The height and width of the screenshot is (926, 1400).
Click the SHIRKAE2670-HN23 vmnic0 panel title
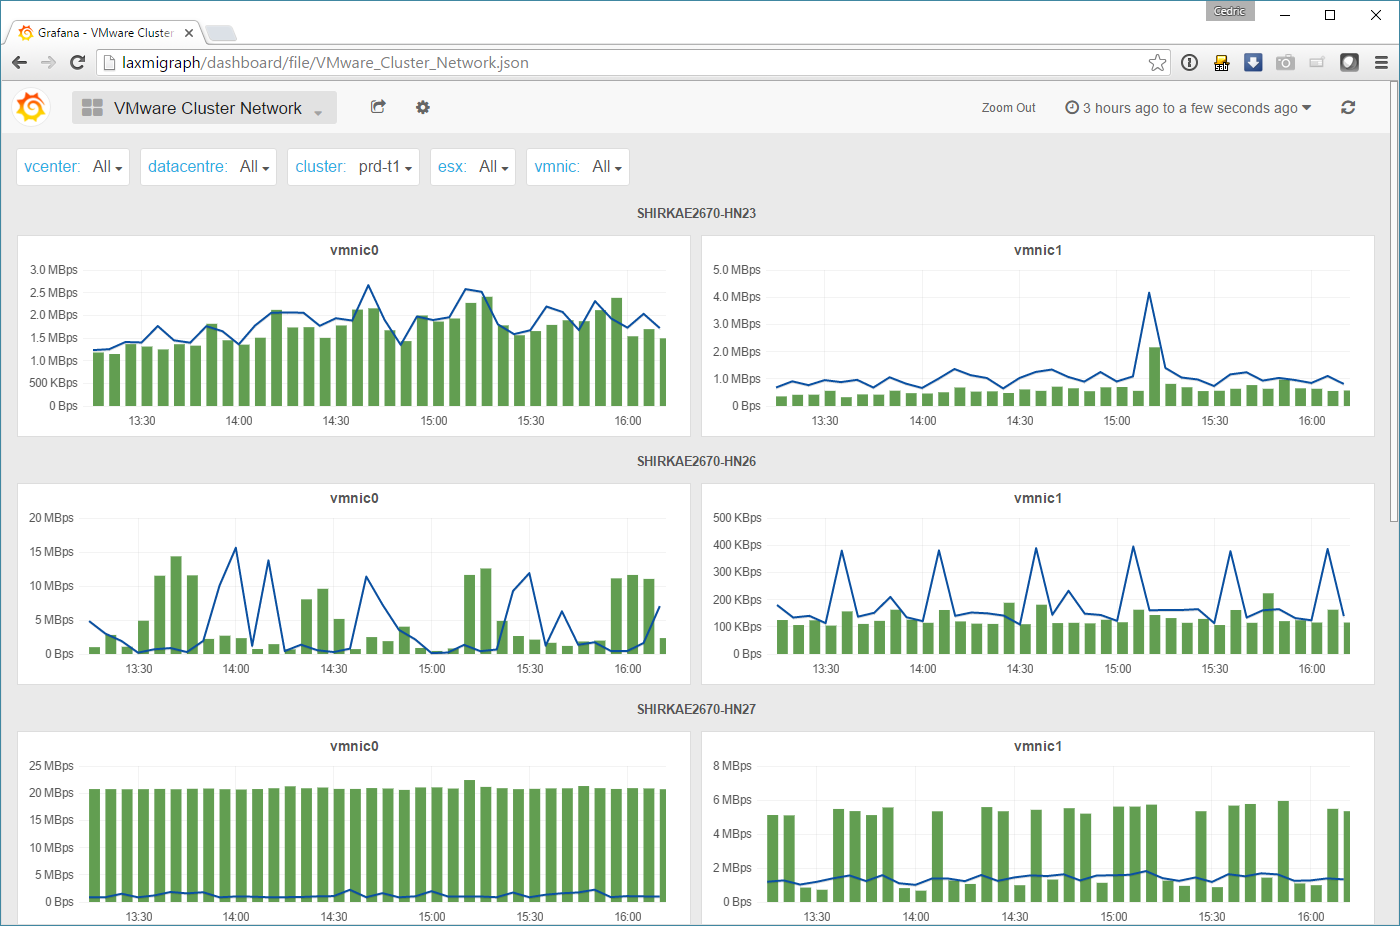(x=354, y=250)
